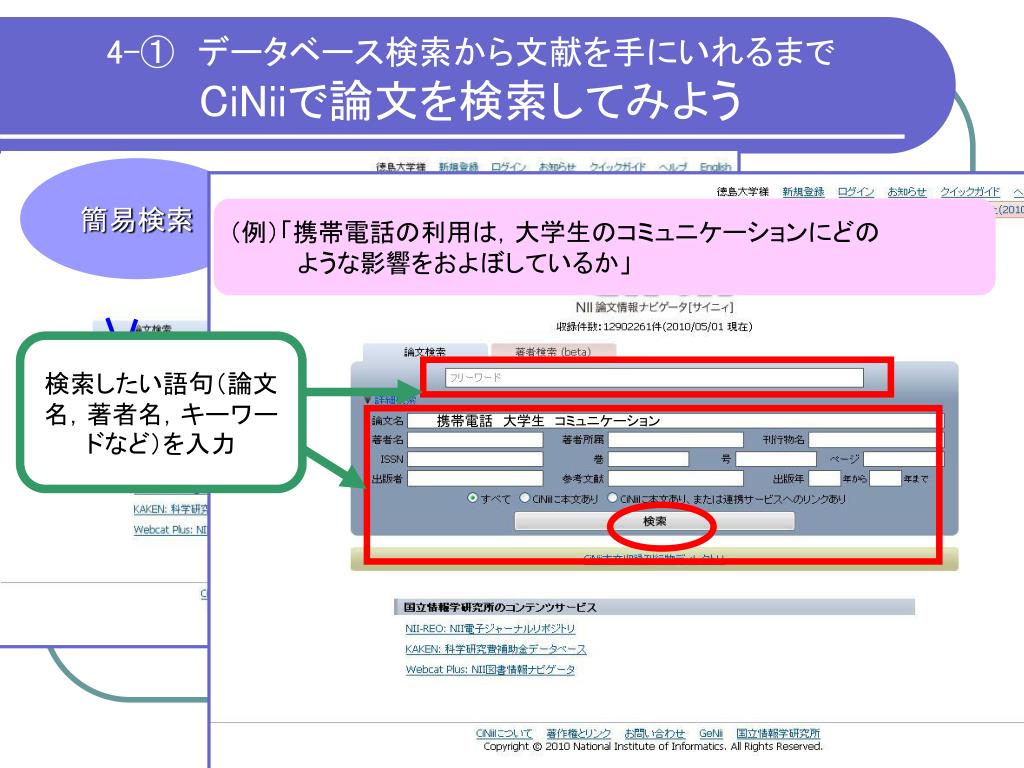The image size is (1024, 768).
Task: Open Webcat Plus link in back window
Action: point(170,529)
